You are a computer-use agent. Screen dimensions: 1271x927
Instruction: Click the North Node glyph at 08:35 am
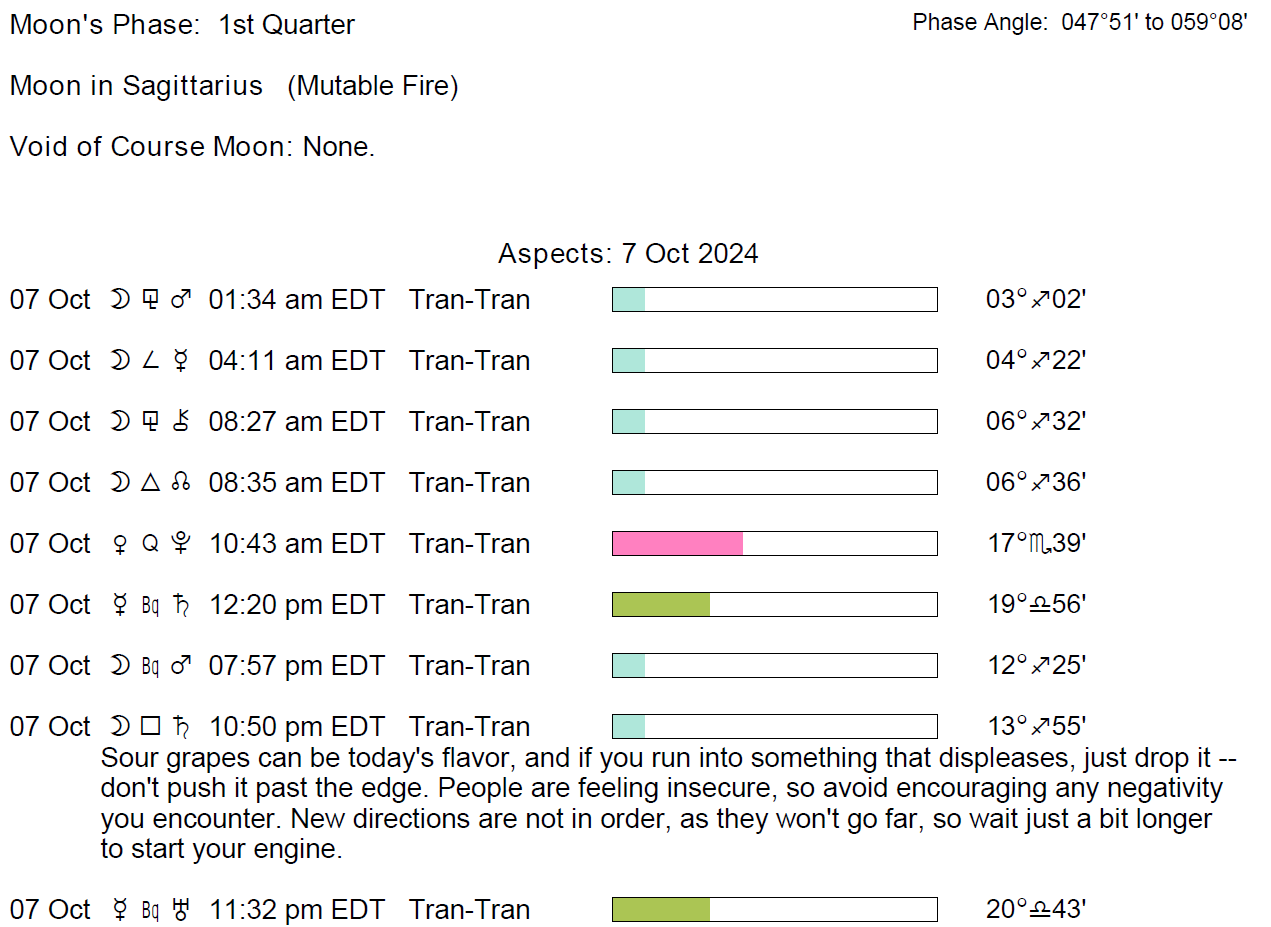click(181, 483)
